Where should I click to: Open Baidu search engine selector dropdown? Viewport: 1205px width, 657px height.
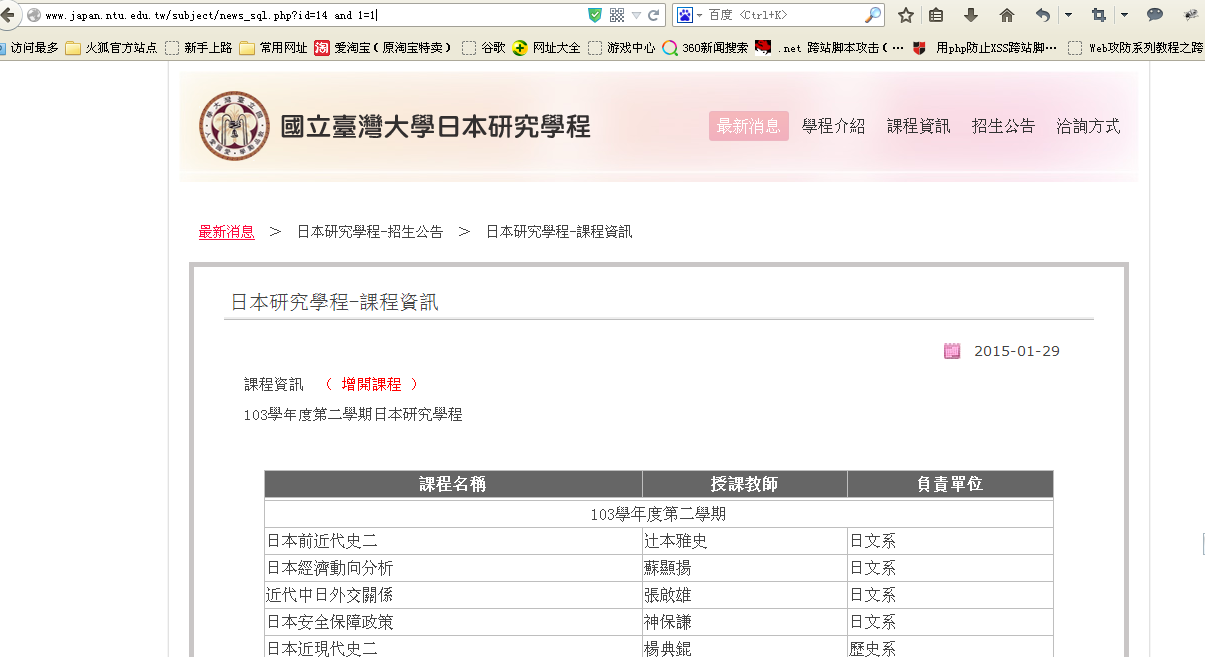690,15
